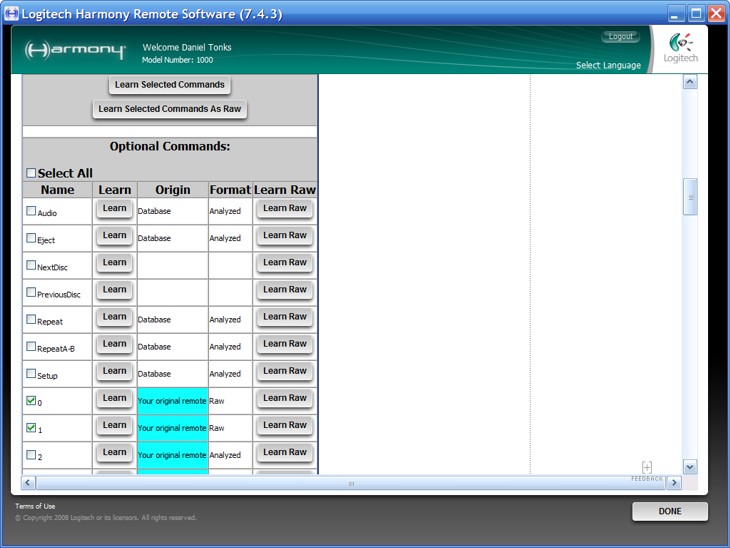Open Select Language link
Viewport: 730px width, 548px height.
(608, 65)
